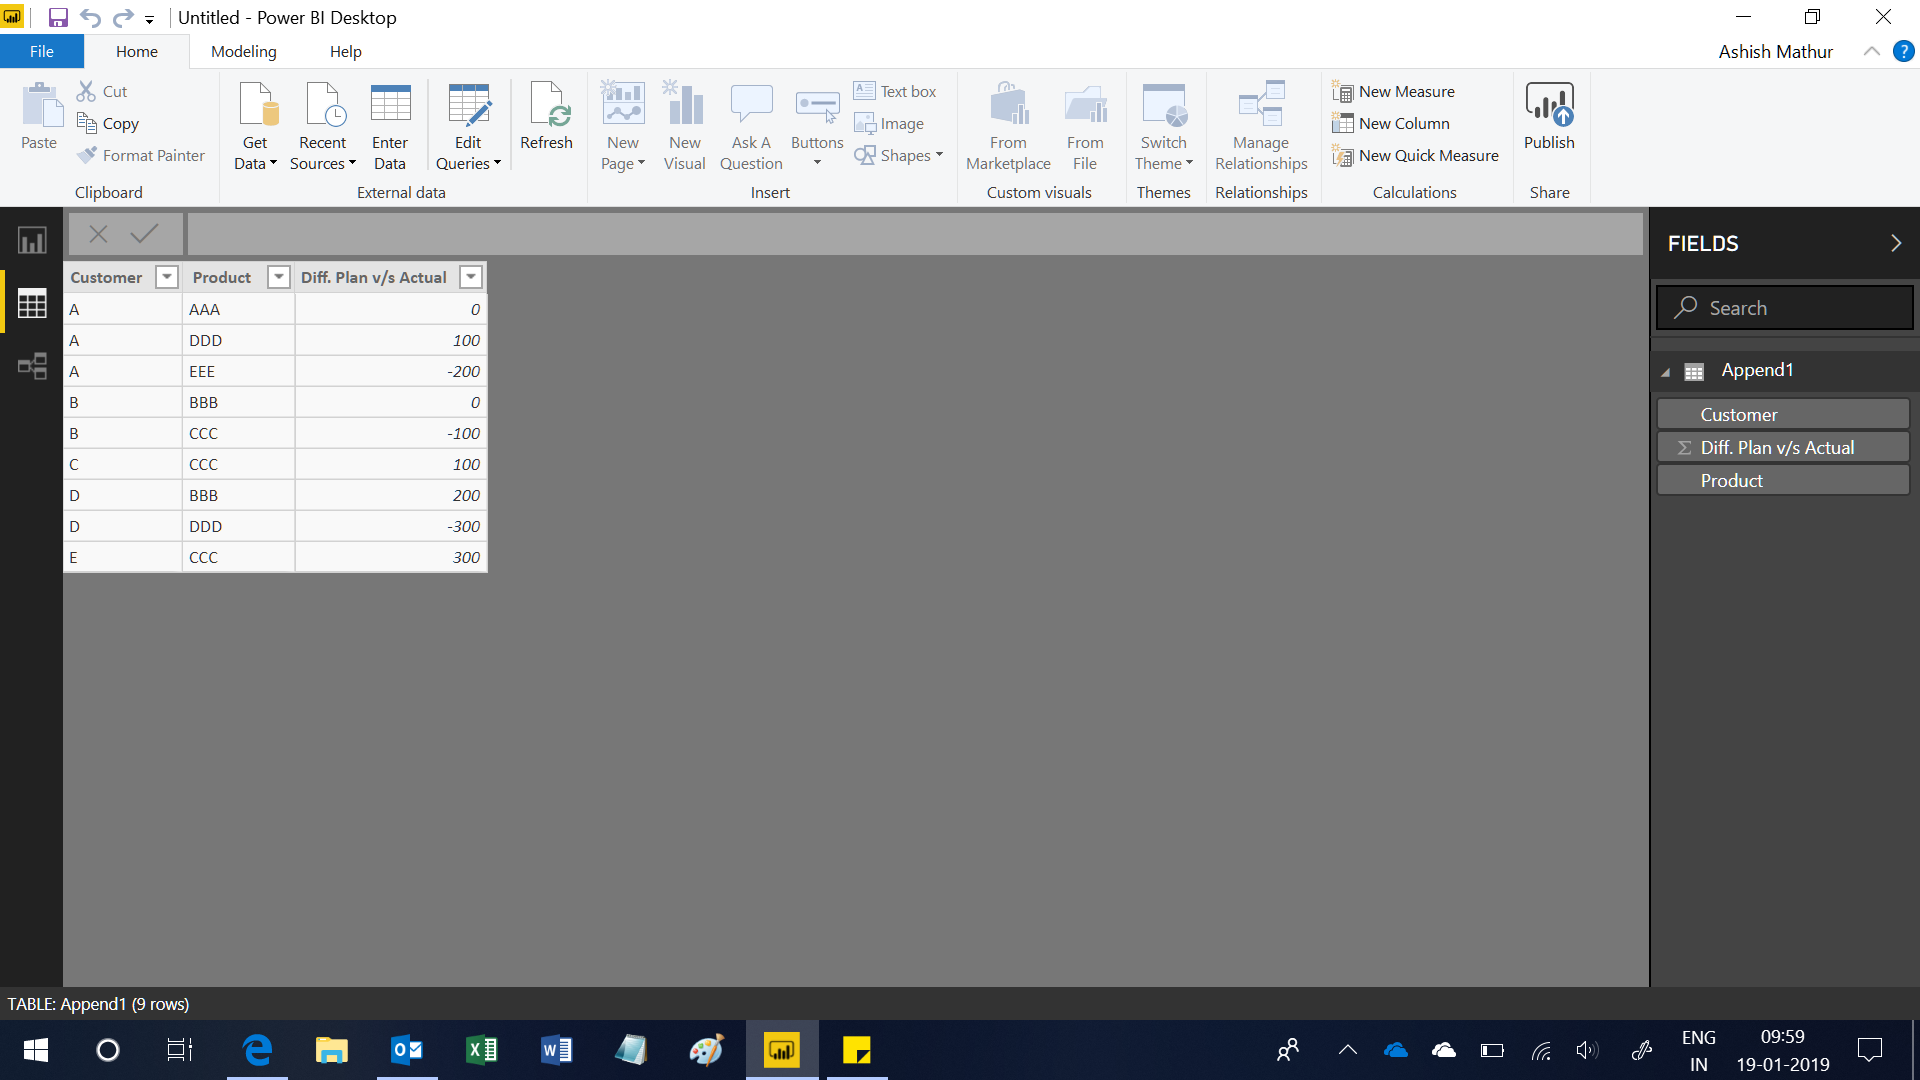Switch to Model view in sidebar

(32, 366)
